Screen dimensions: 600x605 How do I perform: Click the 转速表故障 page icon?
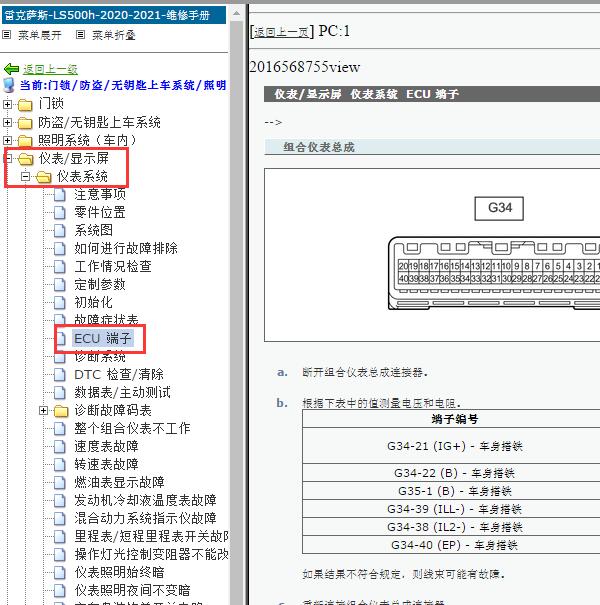[60, 465]
